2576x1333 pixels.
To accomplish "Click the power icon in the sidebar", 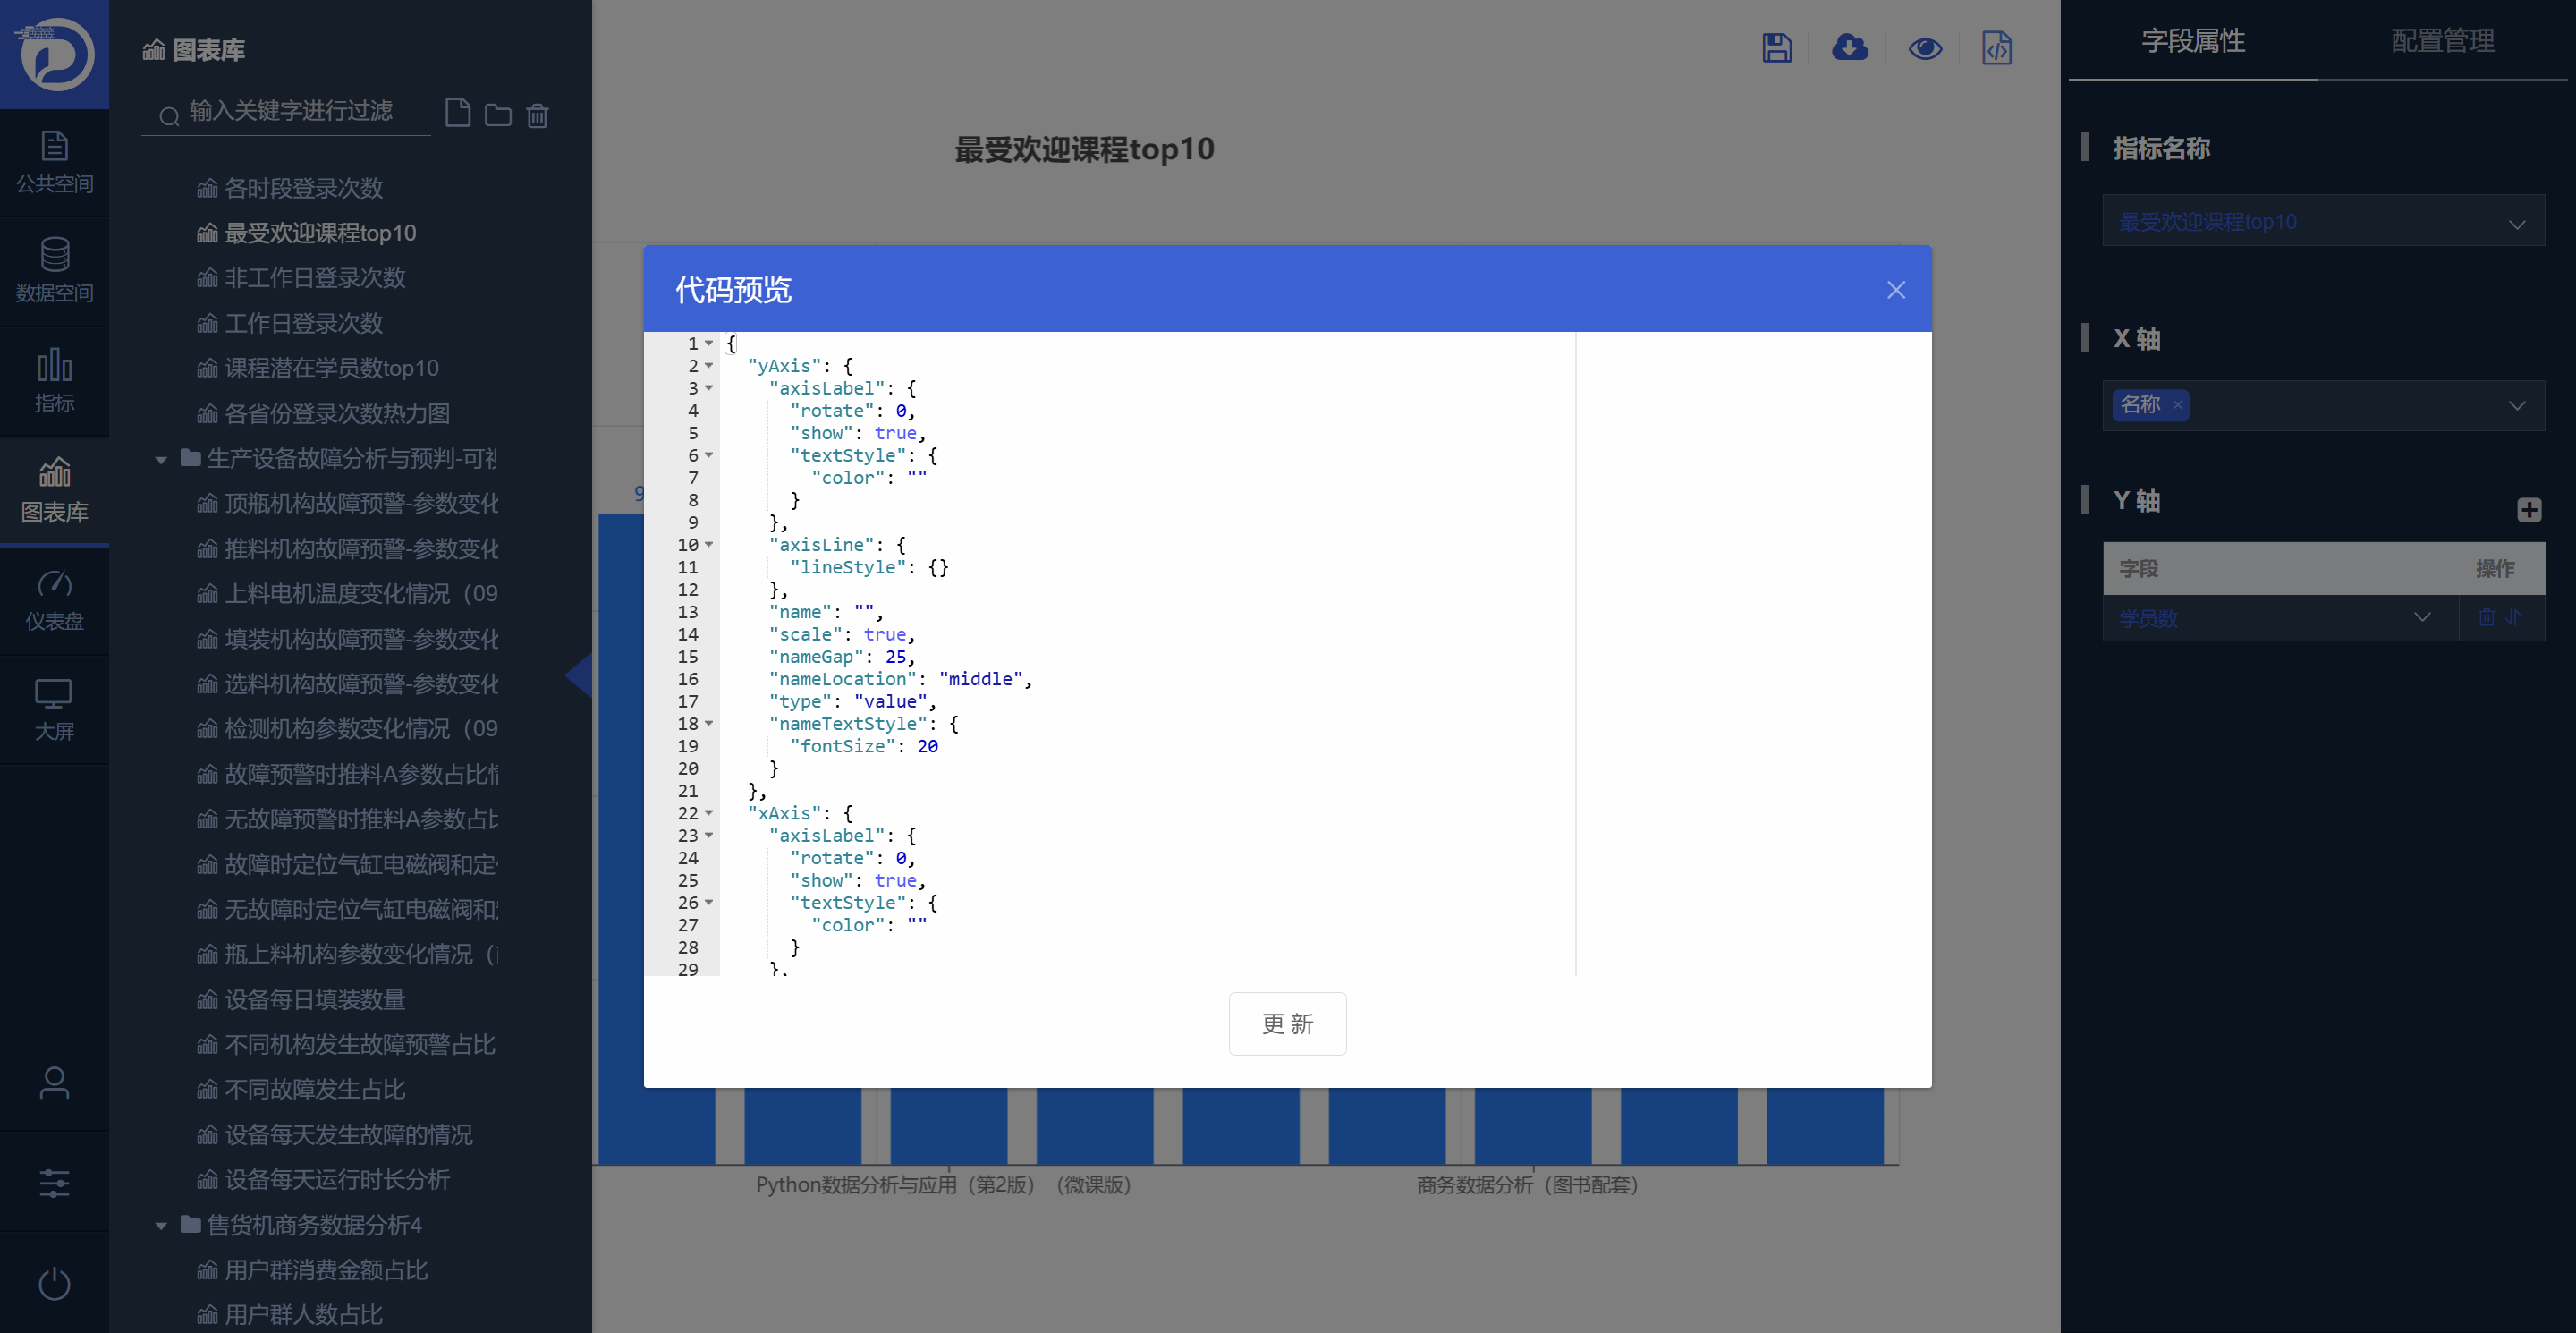I will point(54,1284).
